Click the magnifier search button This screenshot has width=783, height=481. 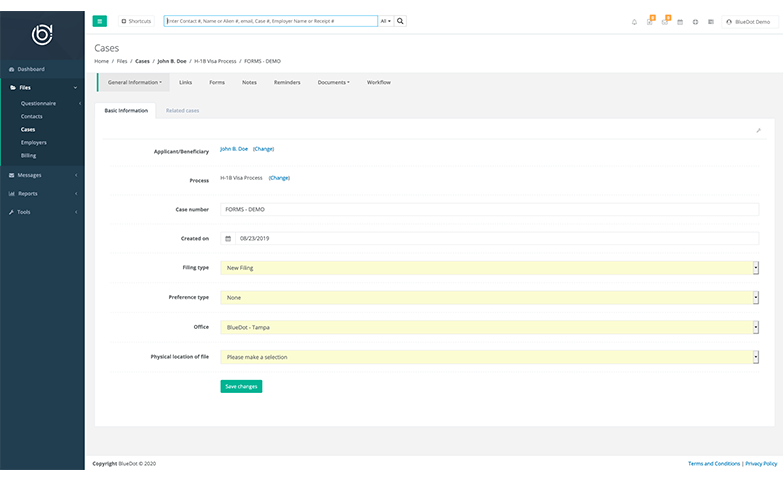click(x=400, y=21)
